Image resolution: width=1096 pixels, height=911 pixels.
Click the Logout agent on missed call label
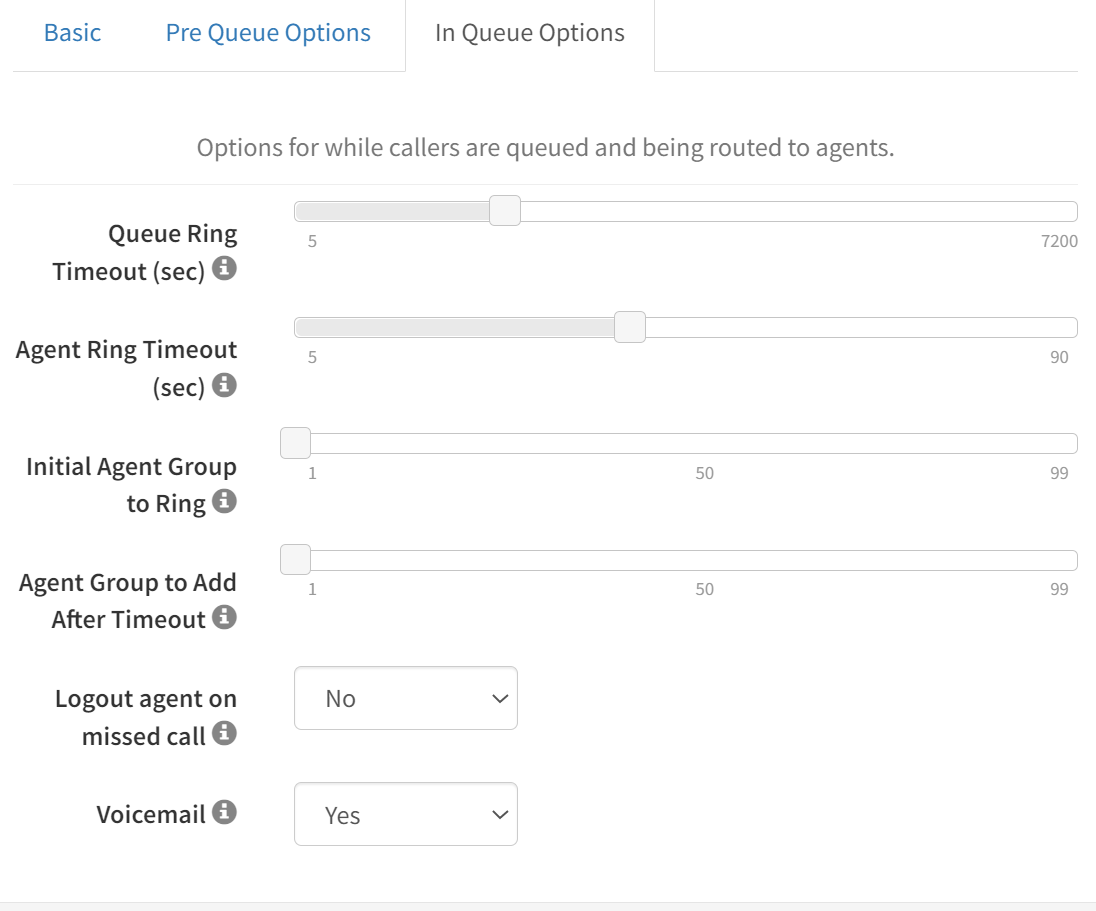(145, 717)
